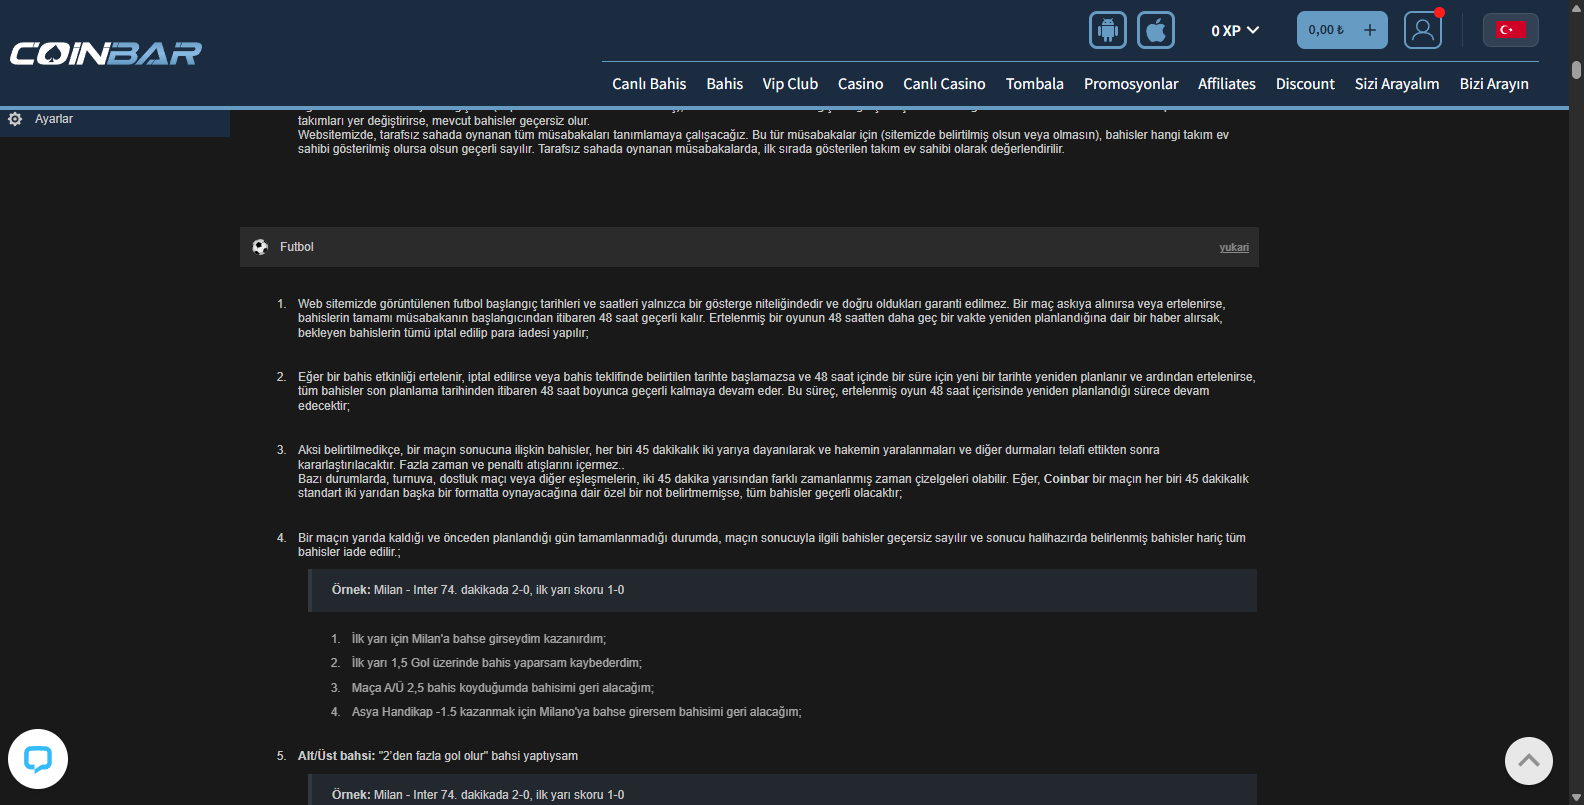1584x805 pixels.
Task: Click the Apple iOS app icon
Action: tap(1155, 30)
